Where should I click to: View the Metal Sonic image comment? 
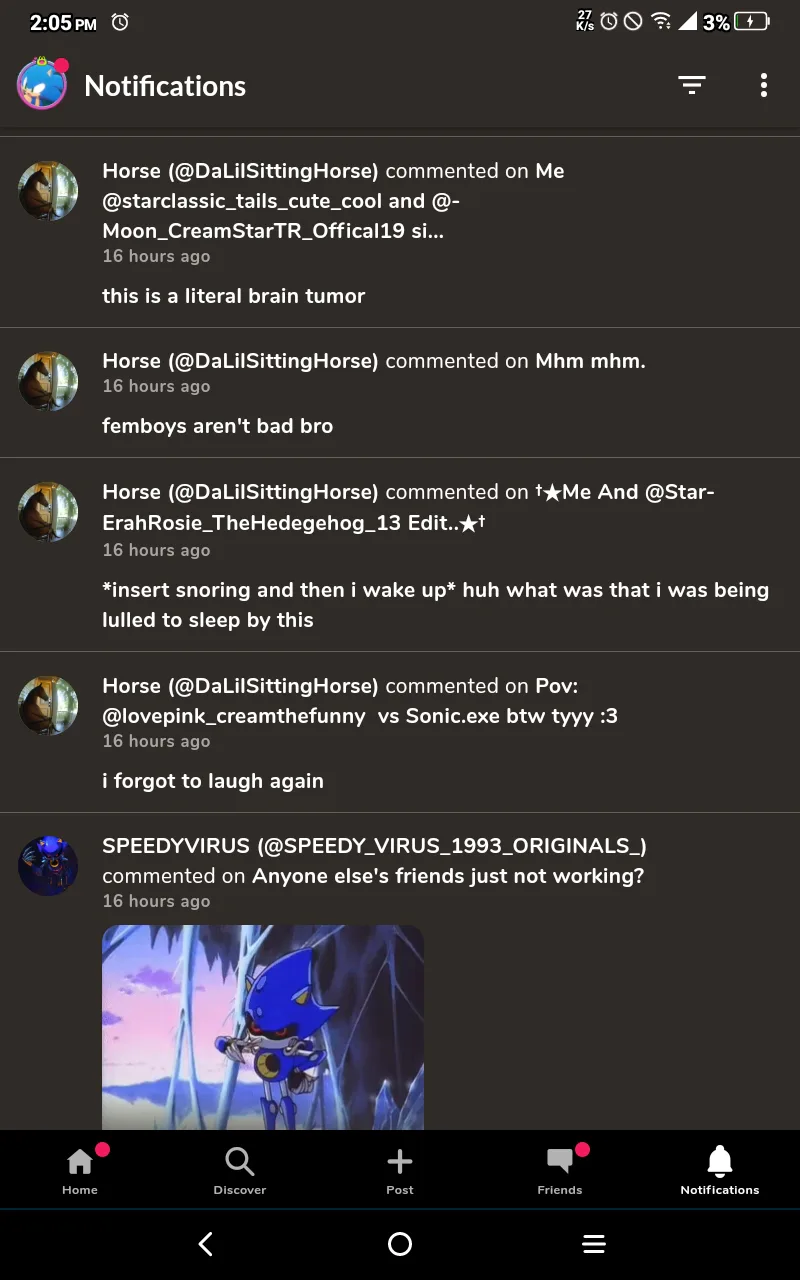click(x=263, y=1027)
